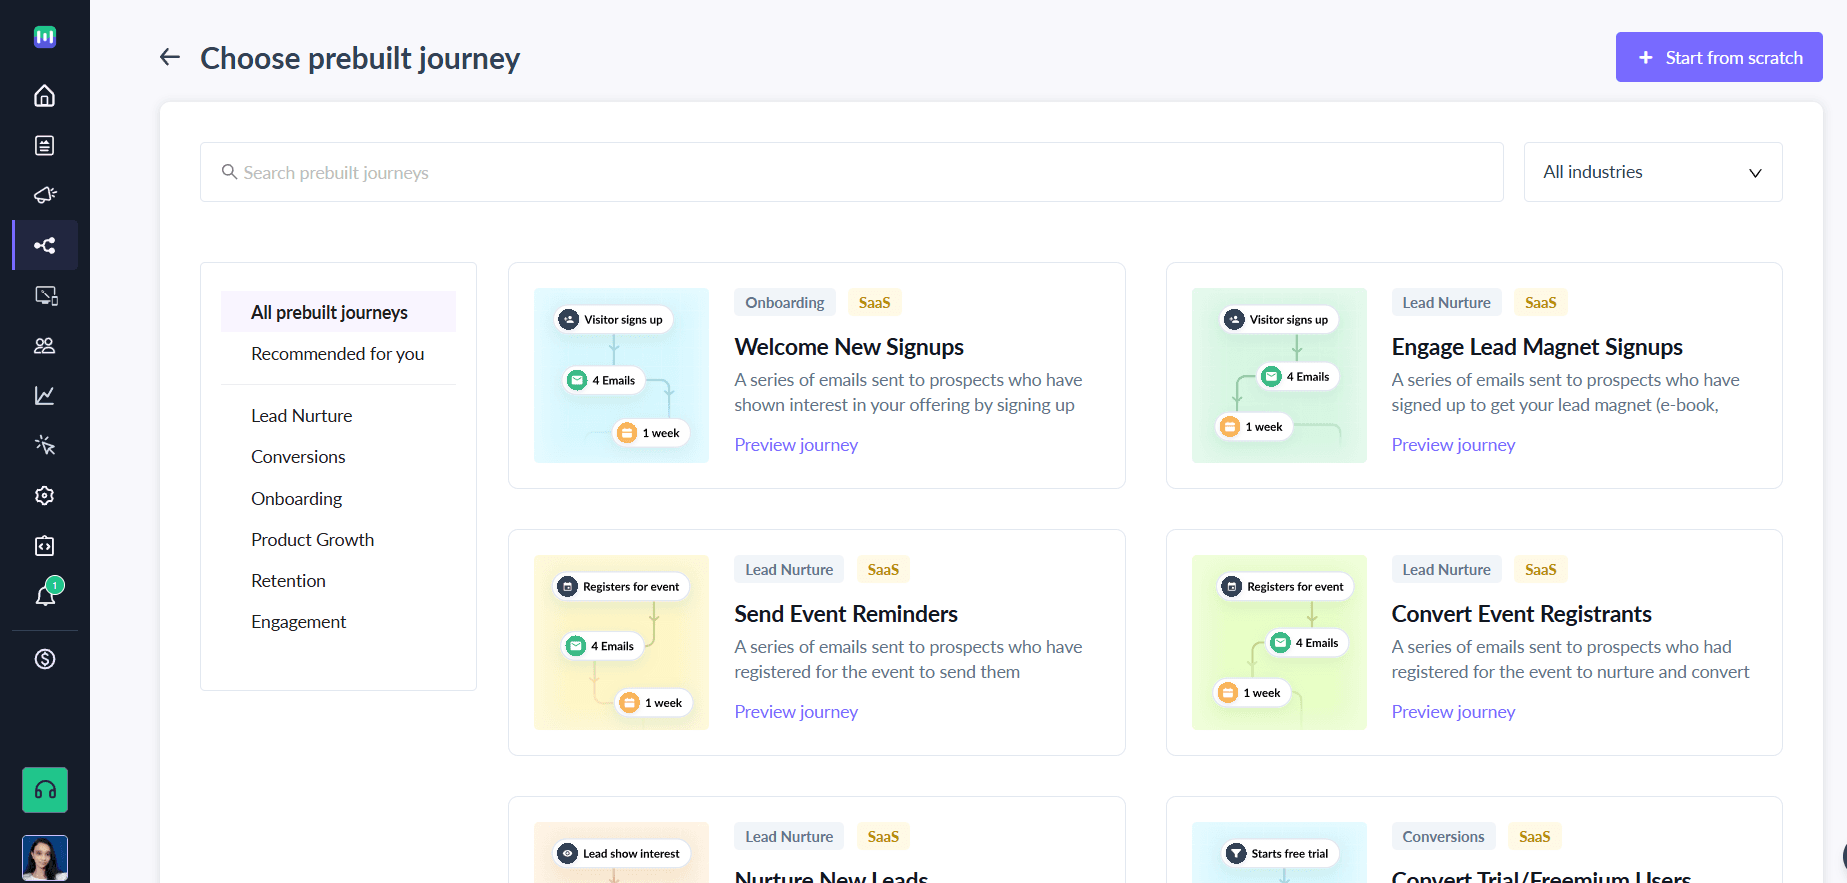Select All prebuilt journeys category
1847x883 pixels.
tap(338, 312)
